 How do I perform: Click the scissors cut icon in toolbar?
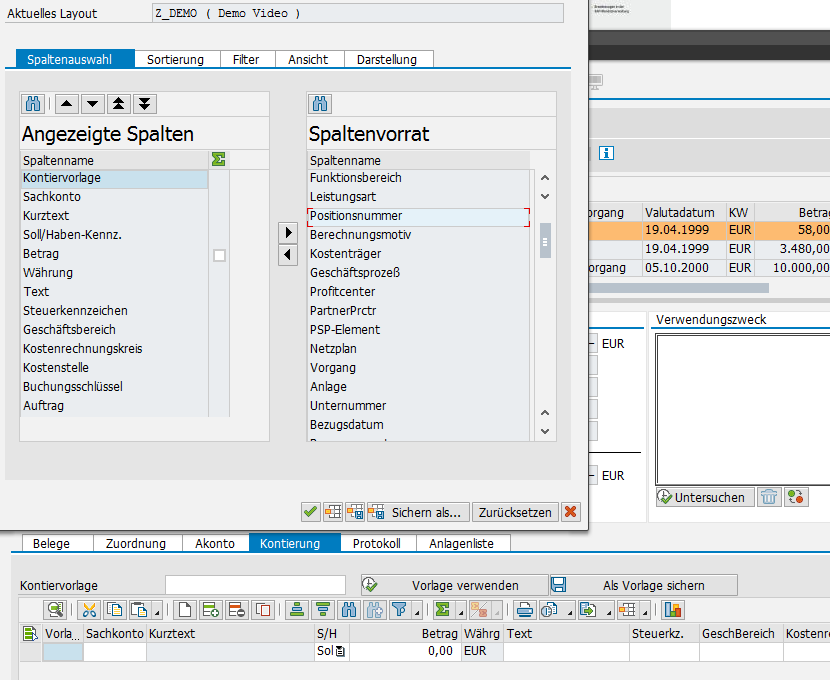(89, 609)
